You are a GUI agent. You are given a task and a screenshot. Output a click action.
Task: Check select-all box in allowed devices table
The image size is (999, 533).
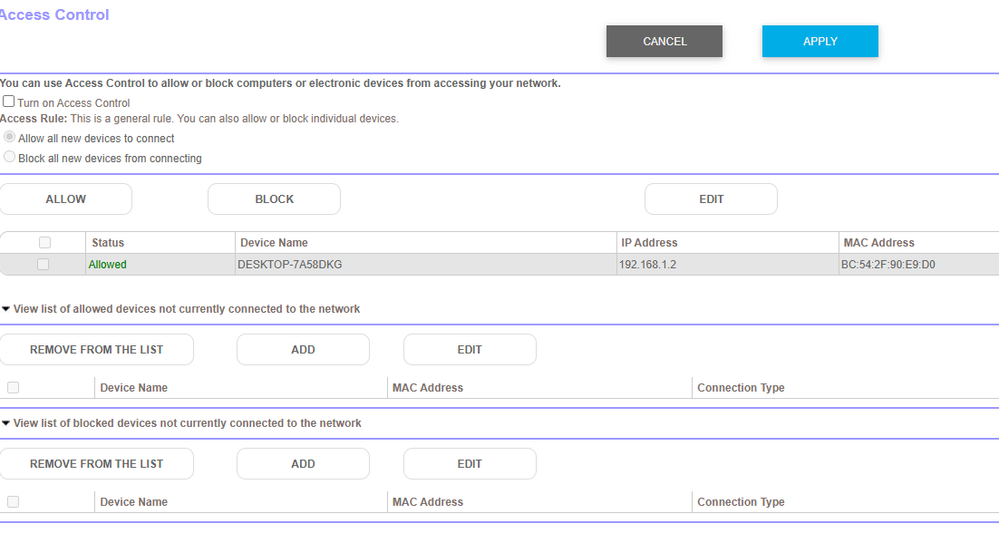coord(13,387)
